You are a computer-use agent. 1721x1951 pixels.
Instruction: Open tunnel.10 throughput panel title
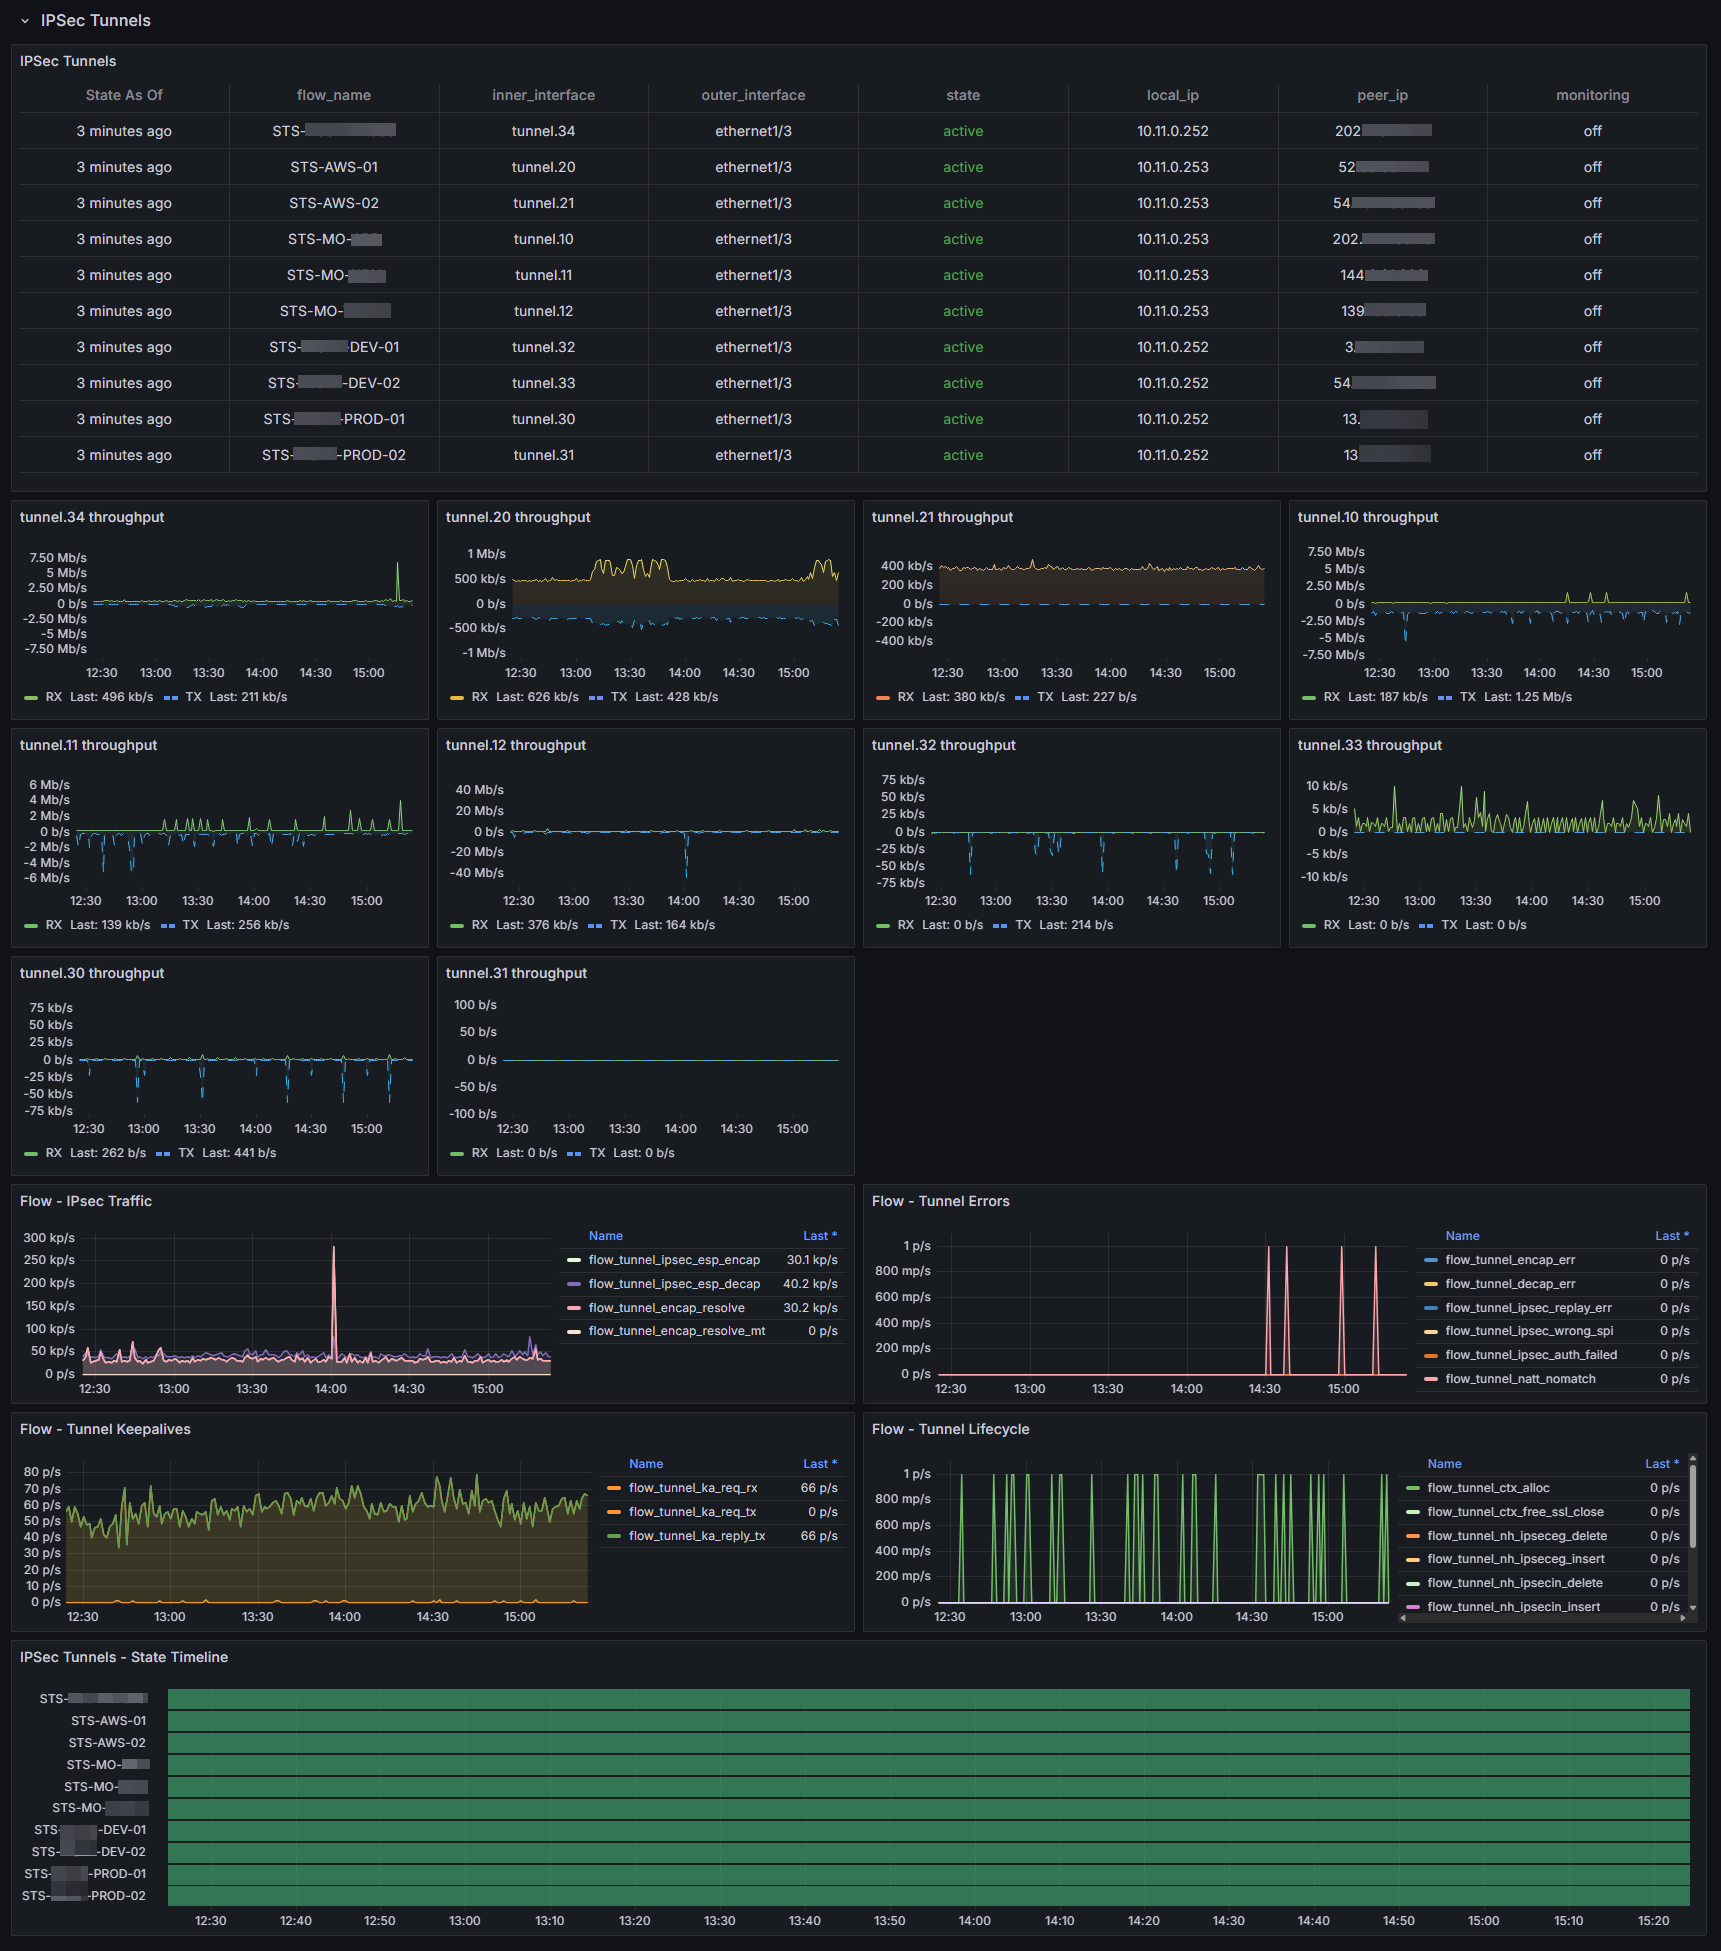1368,517
